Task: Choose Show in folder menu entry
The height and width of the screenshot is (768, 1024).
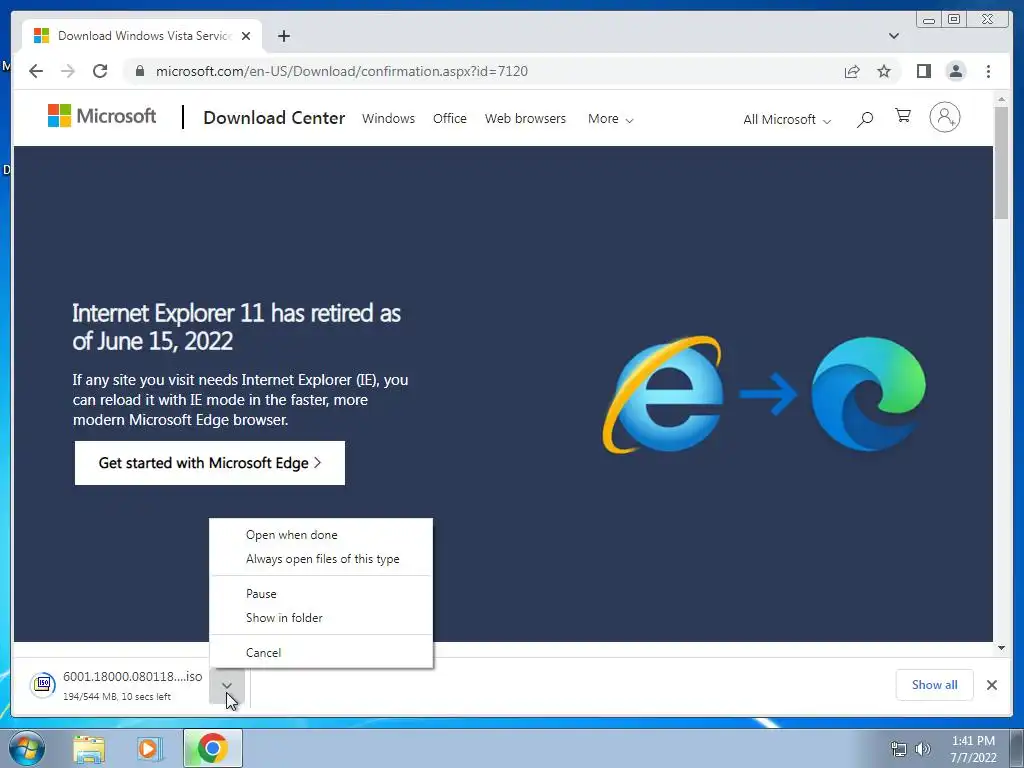Action: click(x=321, y=618)
